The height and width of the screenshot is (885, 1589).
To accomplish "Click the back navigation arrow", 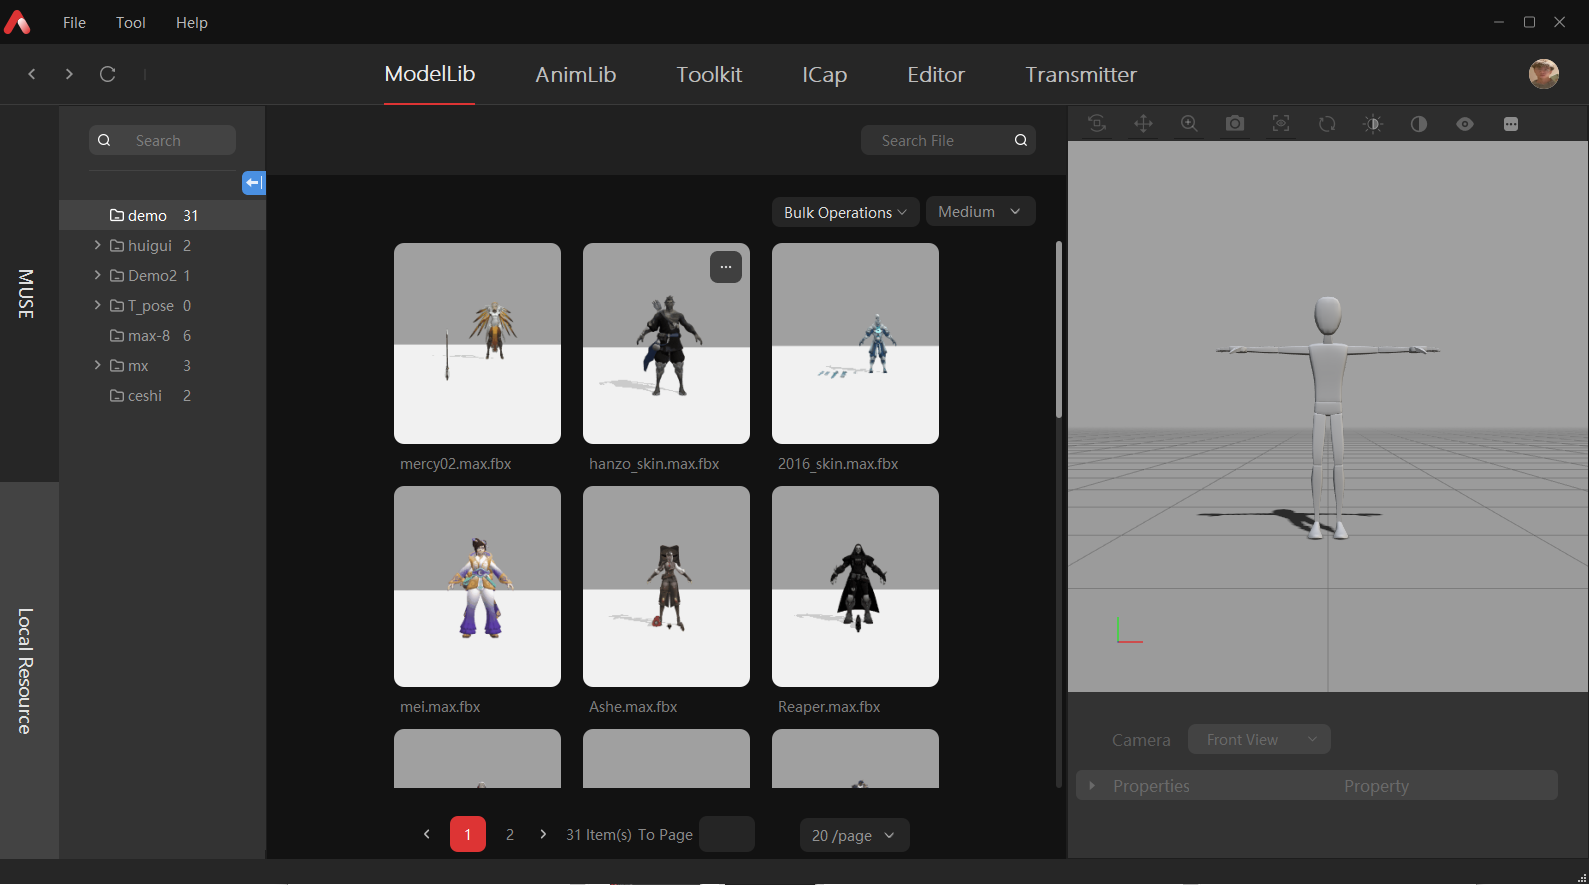I will pyautogui.click(x=32, y=74).
